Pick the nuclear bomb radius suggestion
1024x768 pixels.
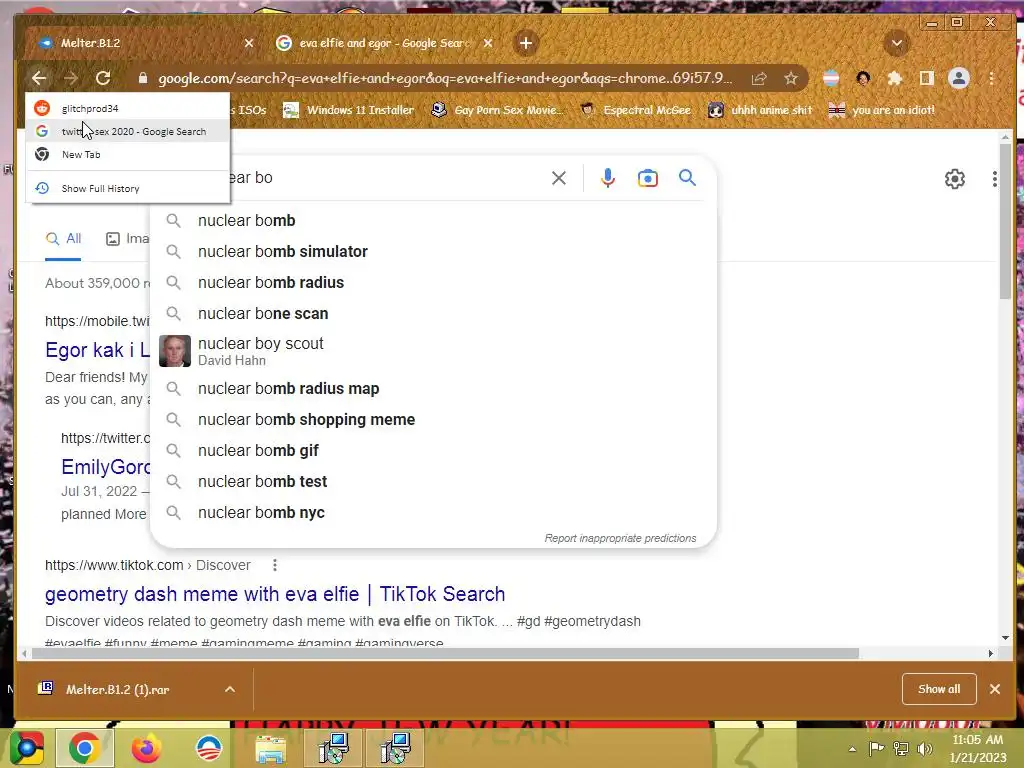point(434,283)
